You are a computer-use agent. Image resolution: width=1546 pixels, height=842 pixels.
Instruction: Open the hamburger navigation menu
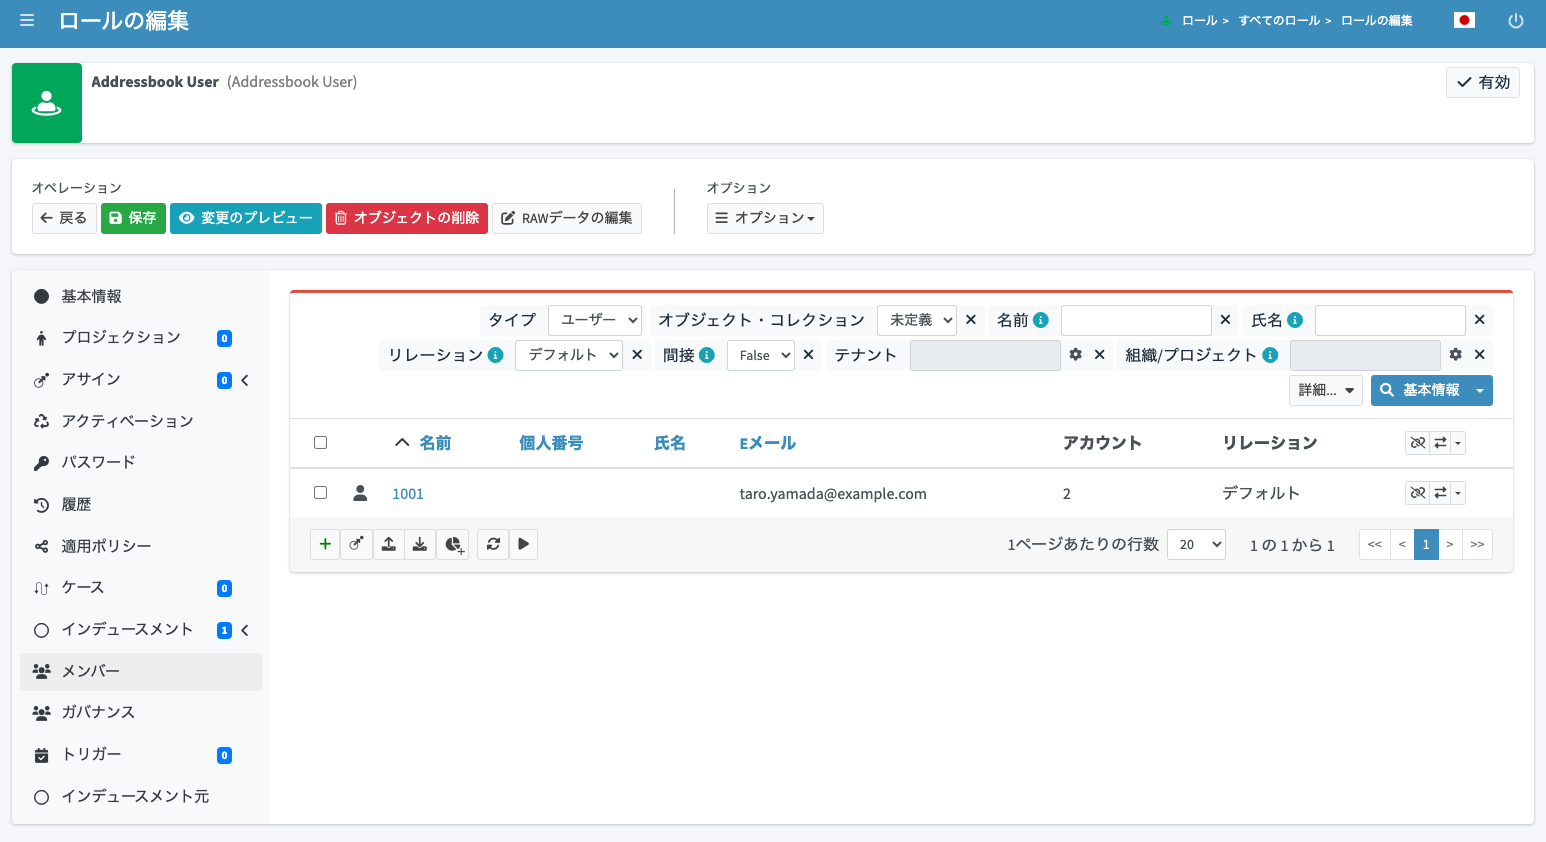[x=27, y=20]
